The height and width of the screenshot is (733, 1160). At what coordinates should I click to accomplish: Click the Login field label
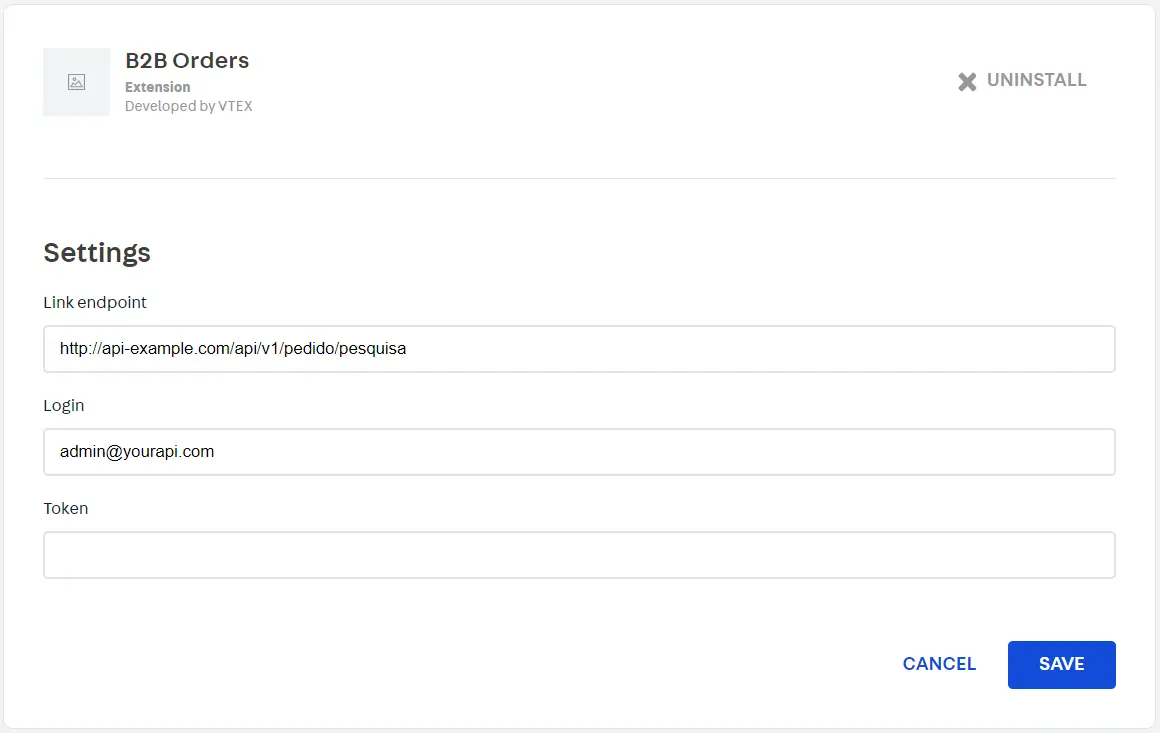click(64, 405)
